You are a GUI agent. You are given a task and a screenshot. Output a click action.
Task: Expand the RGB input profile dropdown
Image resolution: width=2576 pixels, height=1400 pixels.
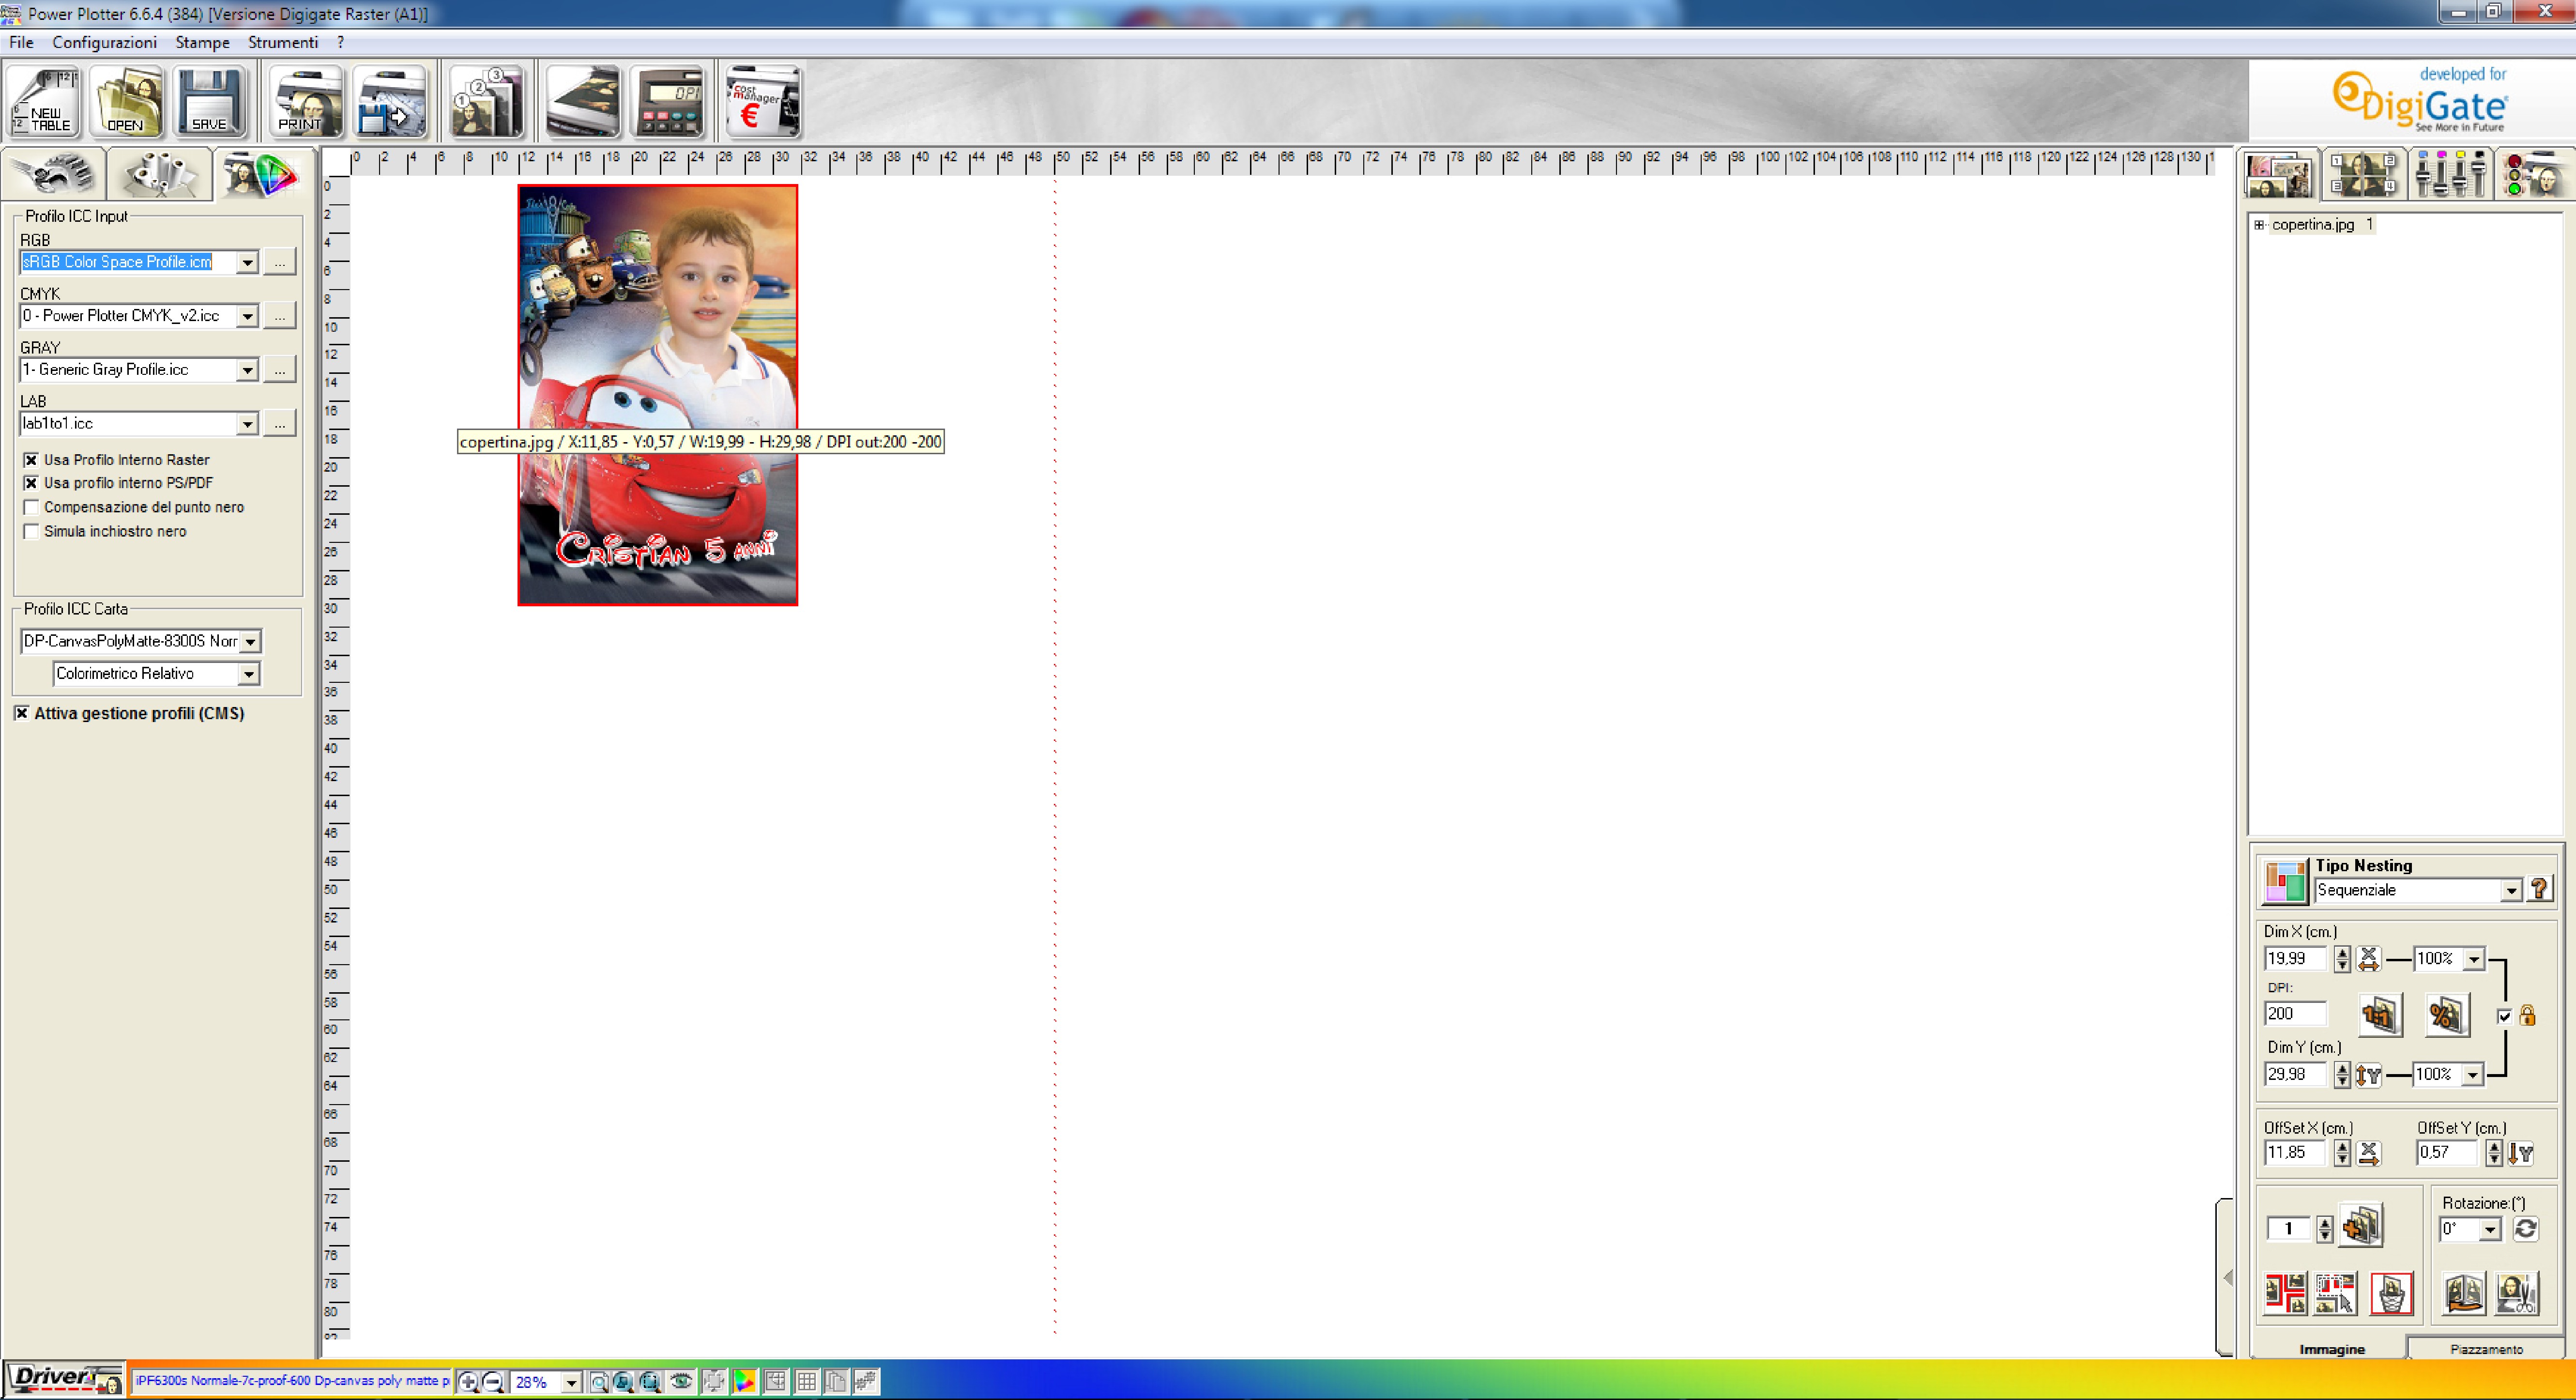(x=247, y=262)
